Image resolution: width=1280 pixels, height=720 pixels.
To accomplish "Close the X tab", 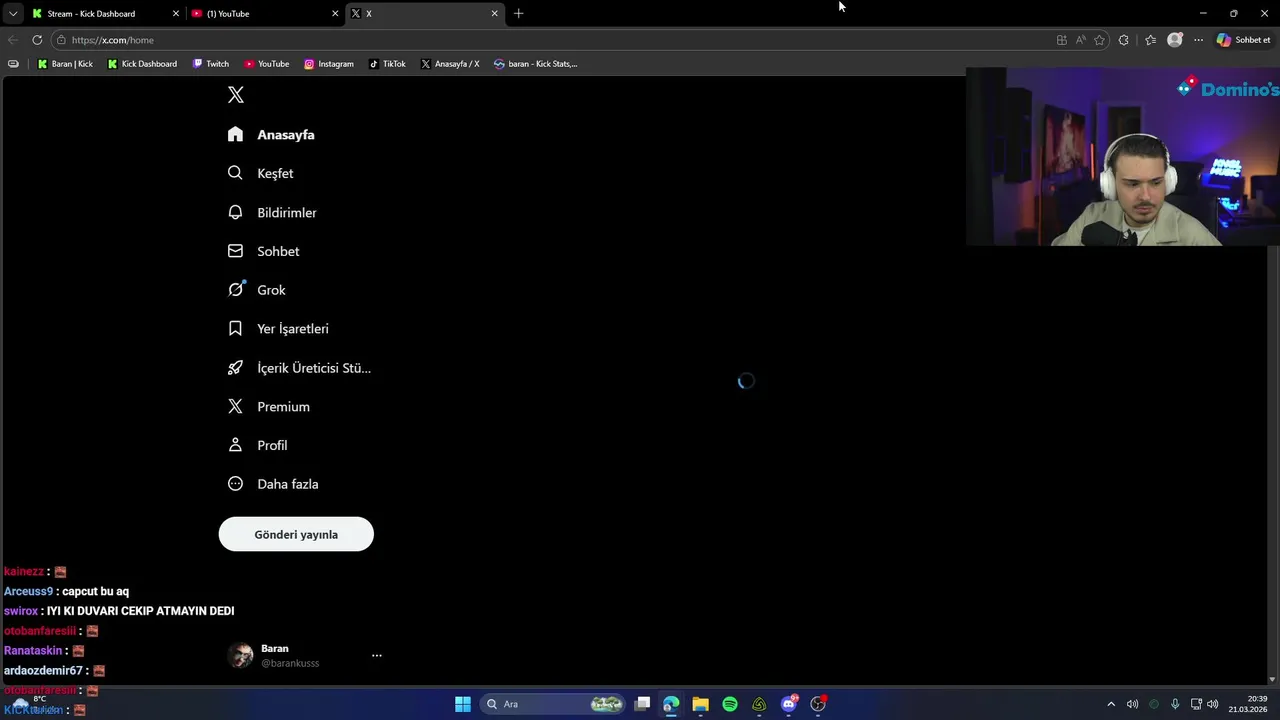I will pyautogui.click(x=494, y=14).
